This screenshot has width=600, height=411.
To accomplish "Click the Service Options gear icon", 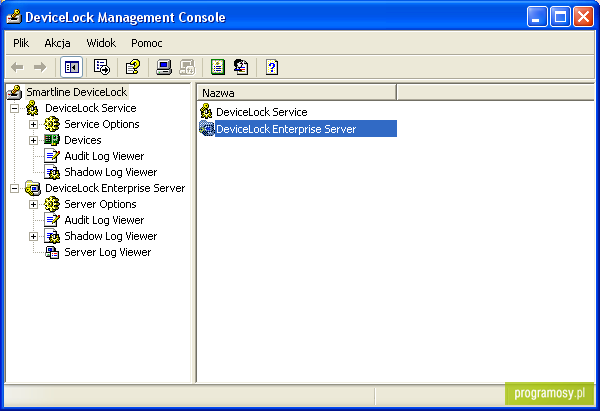I will coord(52,124).
